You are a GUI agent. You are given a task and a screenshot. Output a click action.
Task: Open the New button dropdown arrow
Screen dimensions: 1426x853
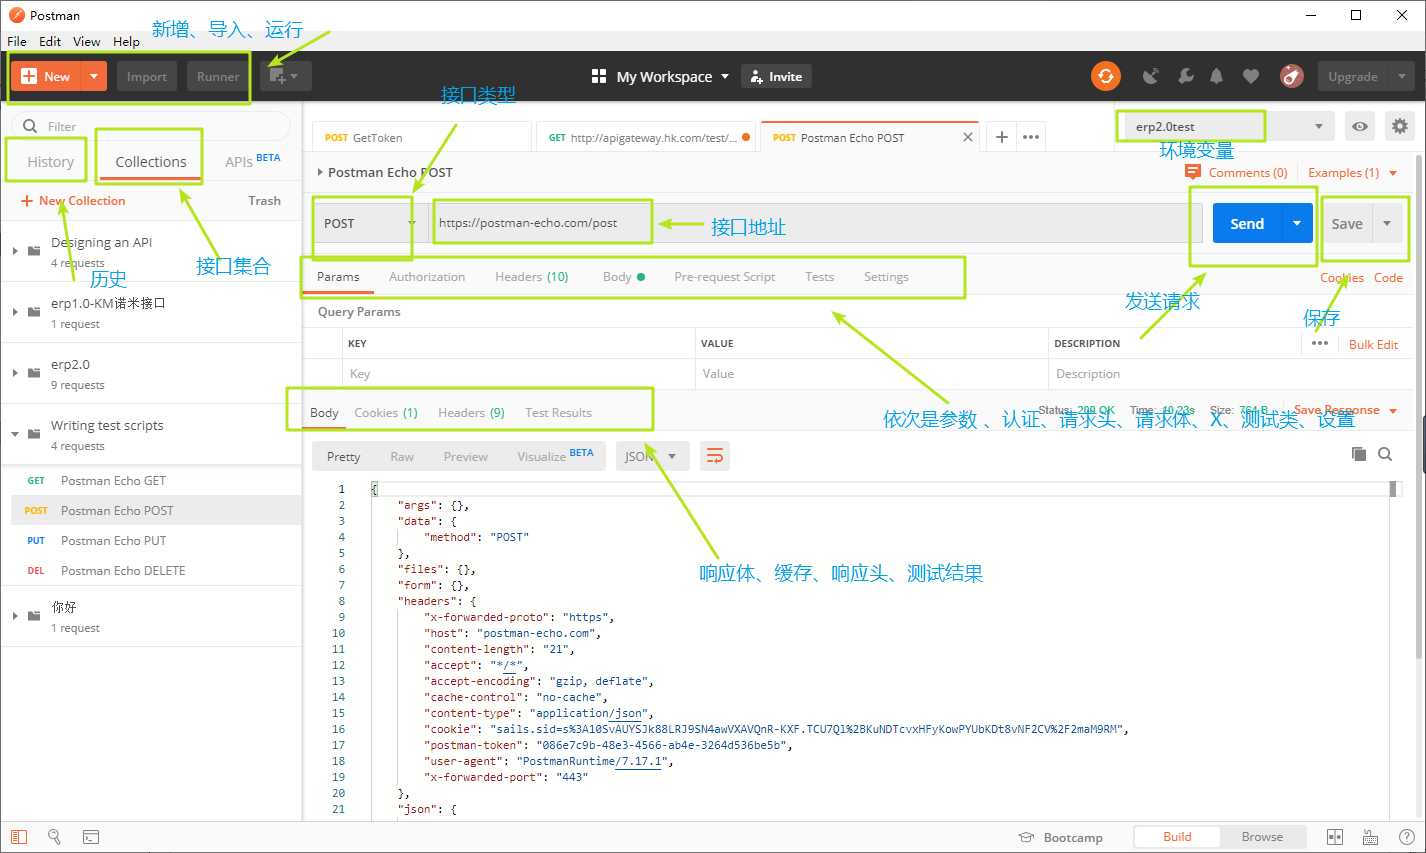93,76
